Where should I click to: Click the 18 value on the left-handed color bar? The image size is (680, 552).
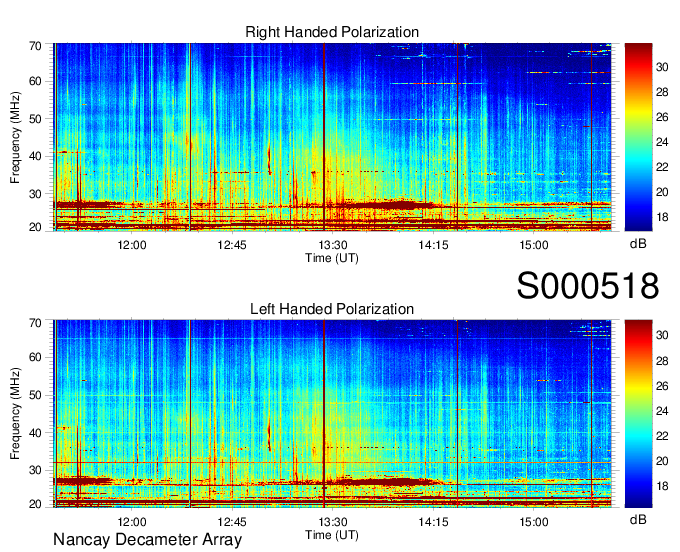(662, 486)
